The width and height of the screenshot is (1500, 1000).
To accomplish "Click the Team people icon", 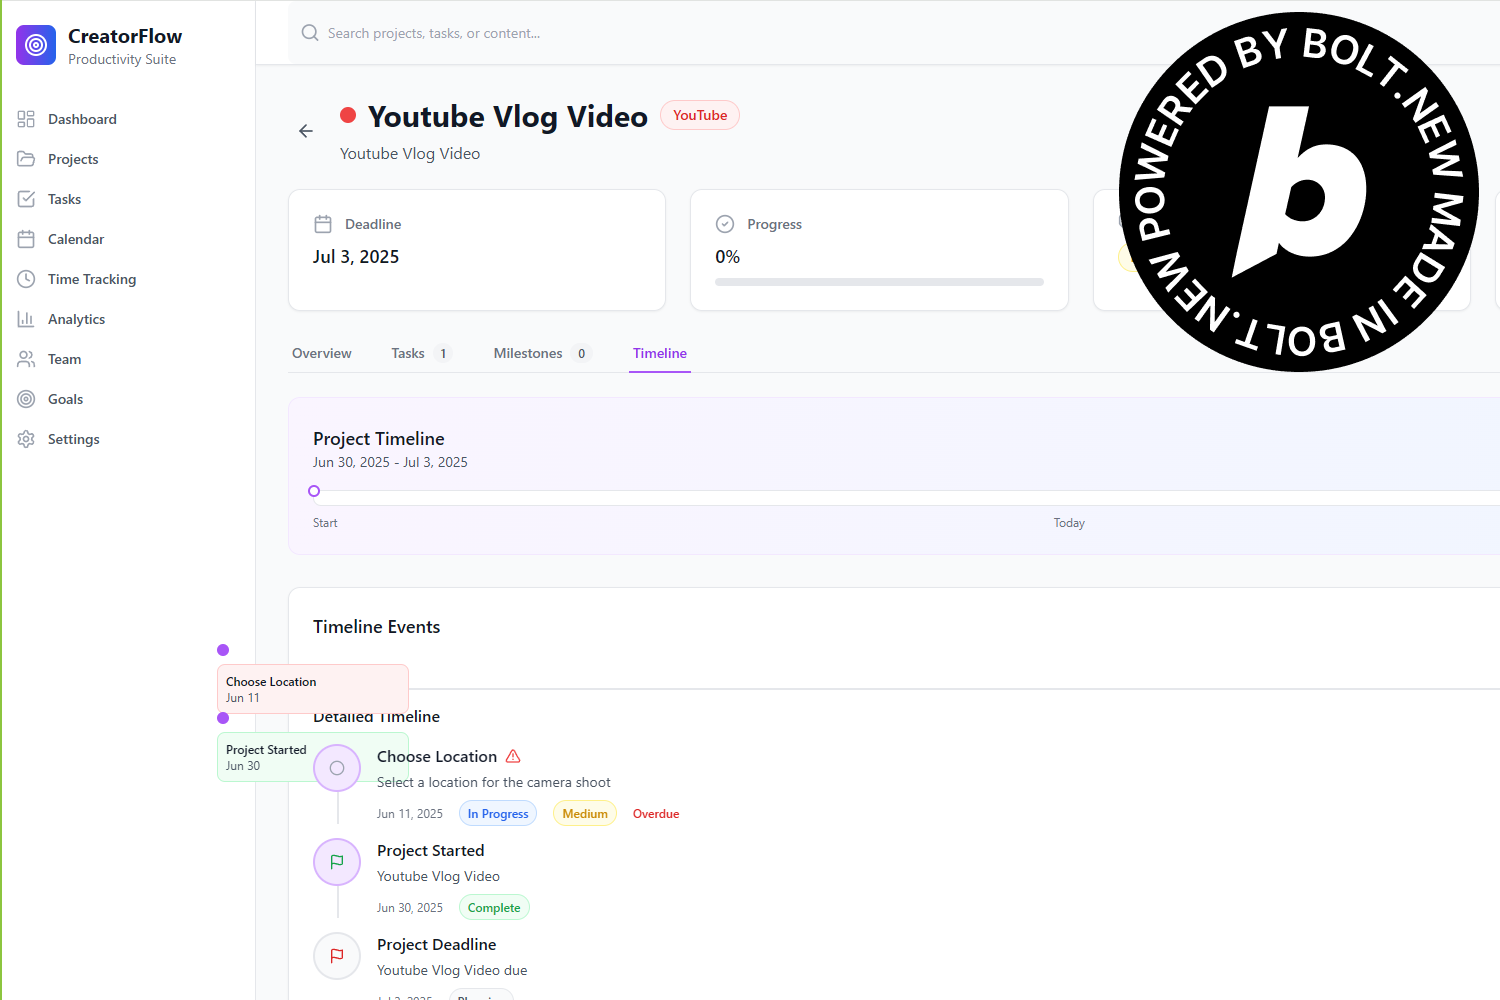I will 26,359.
